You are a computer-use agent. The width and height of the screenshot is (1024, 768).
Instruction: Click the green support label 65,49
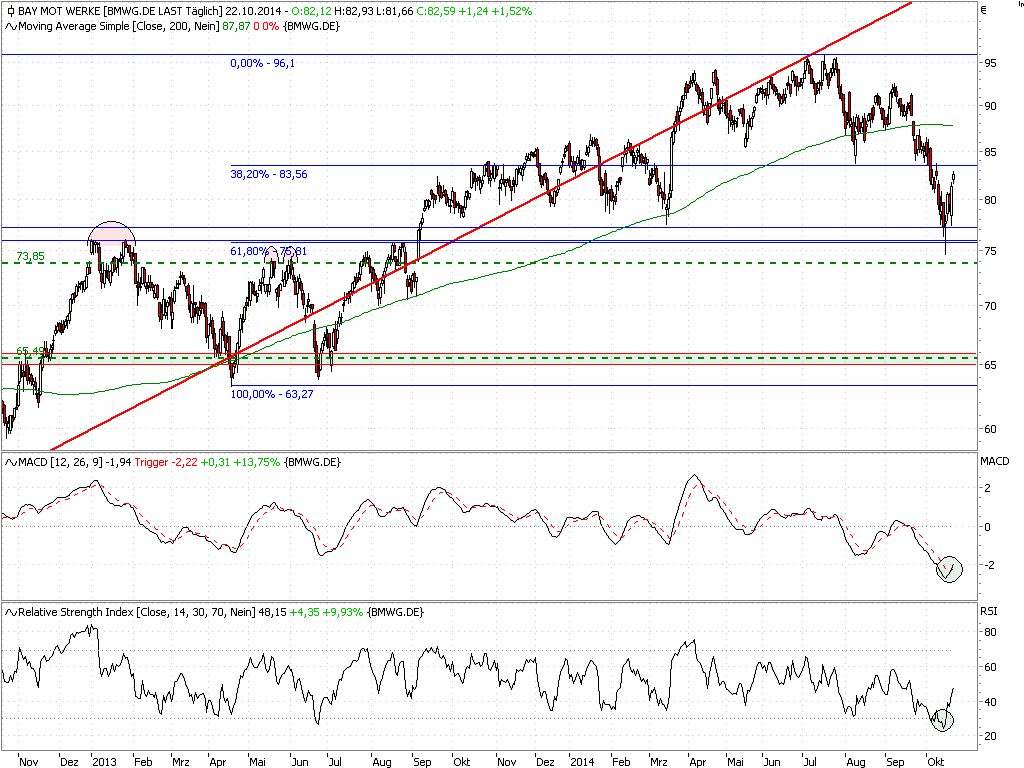[30, 351]
